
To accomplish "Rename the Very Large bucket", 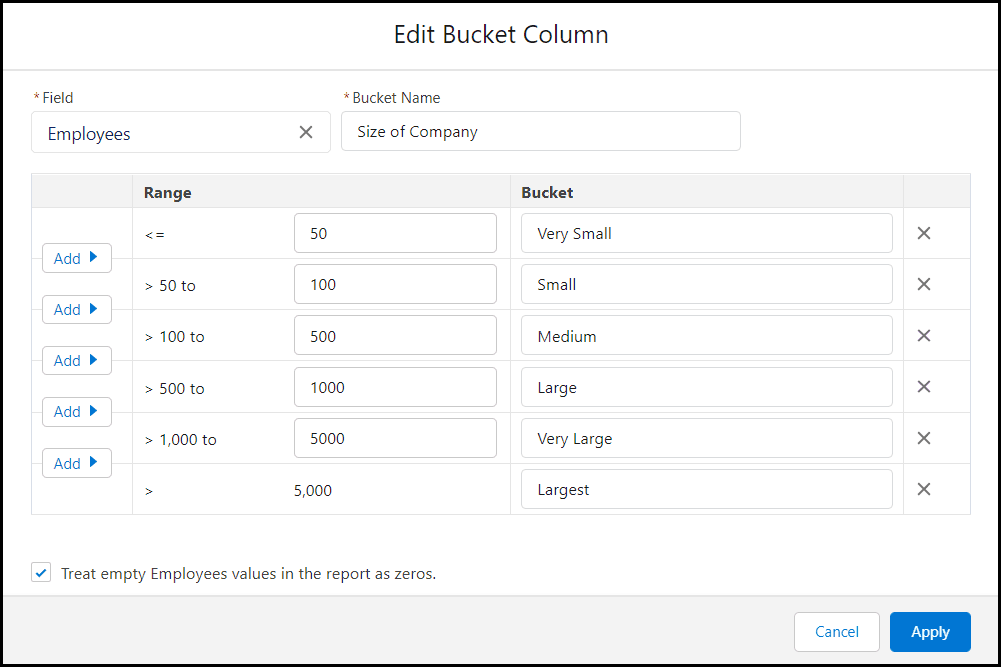I will point(707,438).
